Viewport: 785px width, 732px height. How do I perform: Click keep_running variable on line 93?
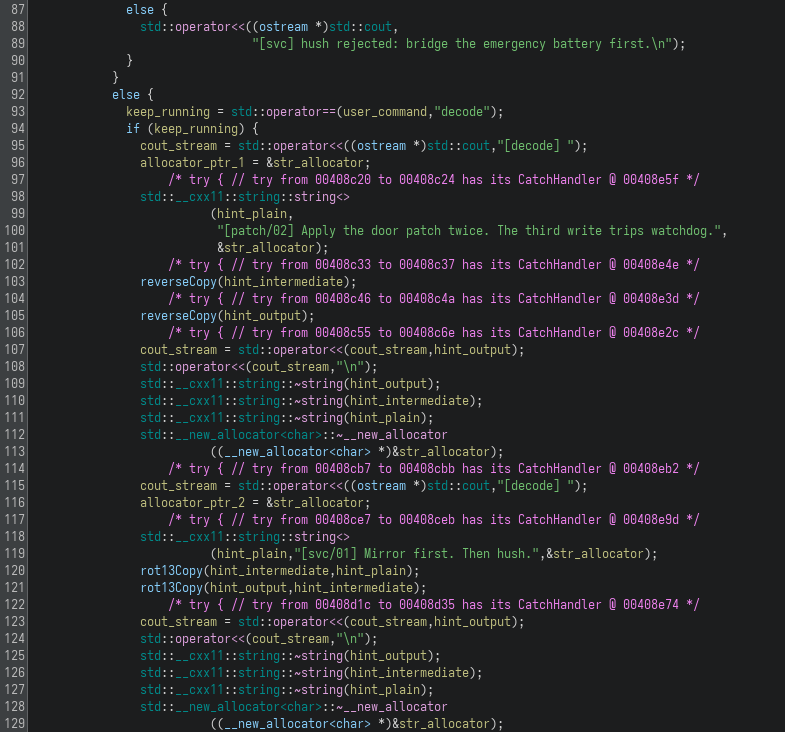pos(168,112)
